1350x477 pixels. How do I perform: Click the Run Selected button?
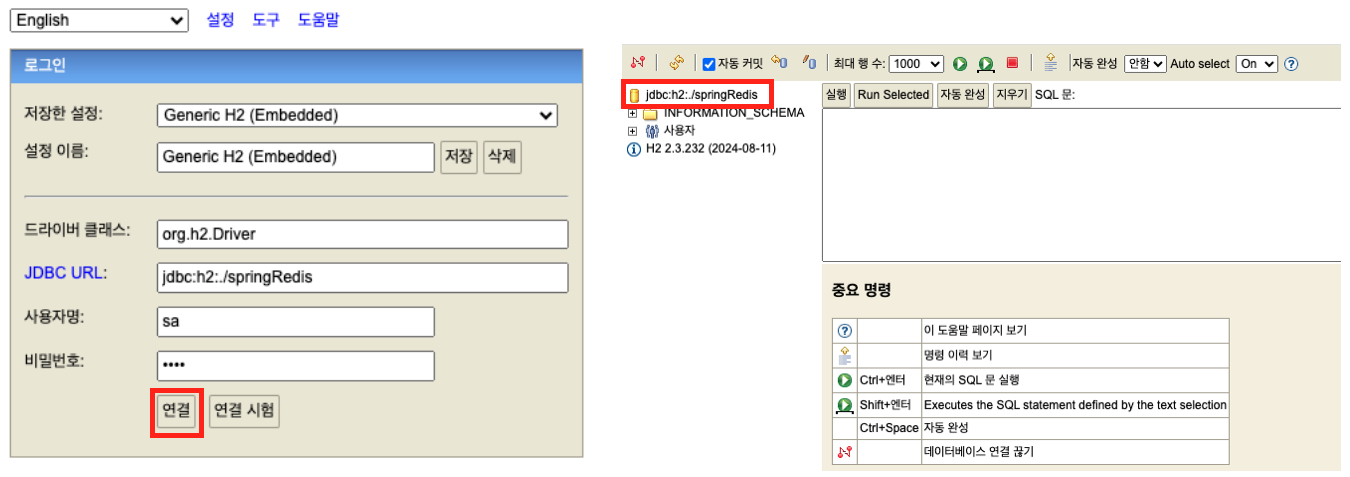(893, 94)
